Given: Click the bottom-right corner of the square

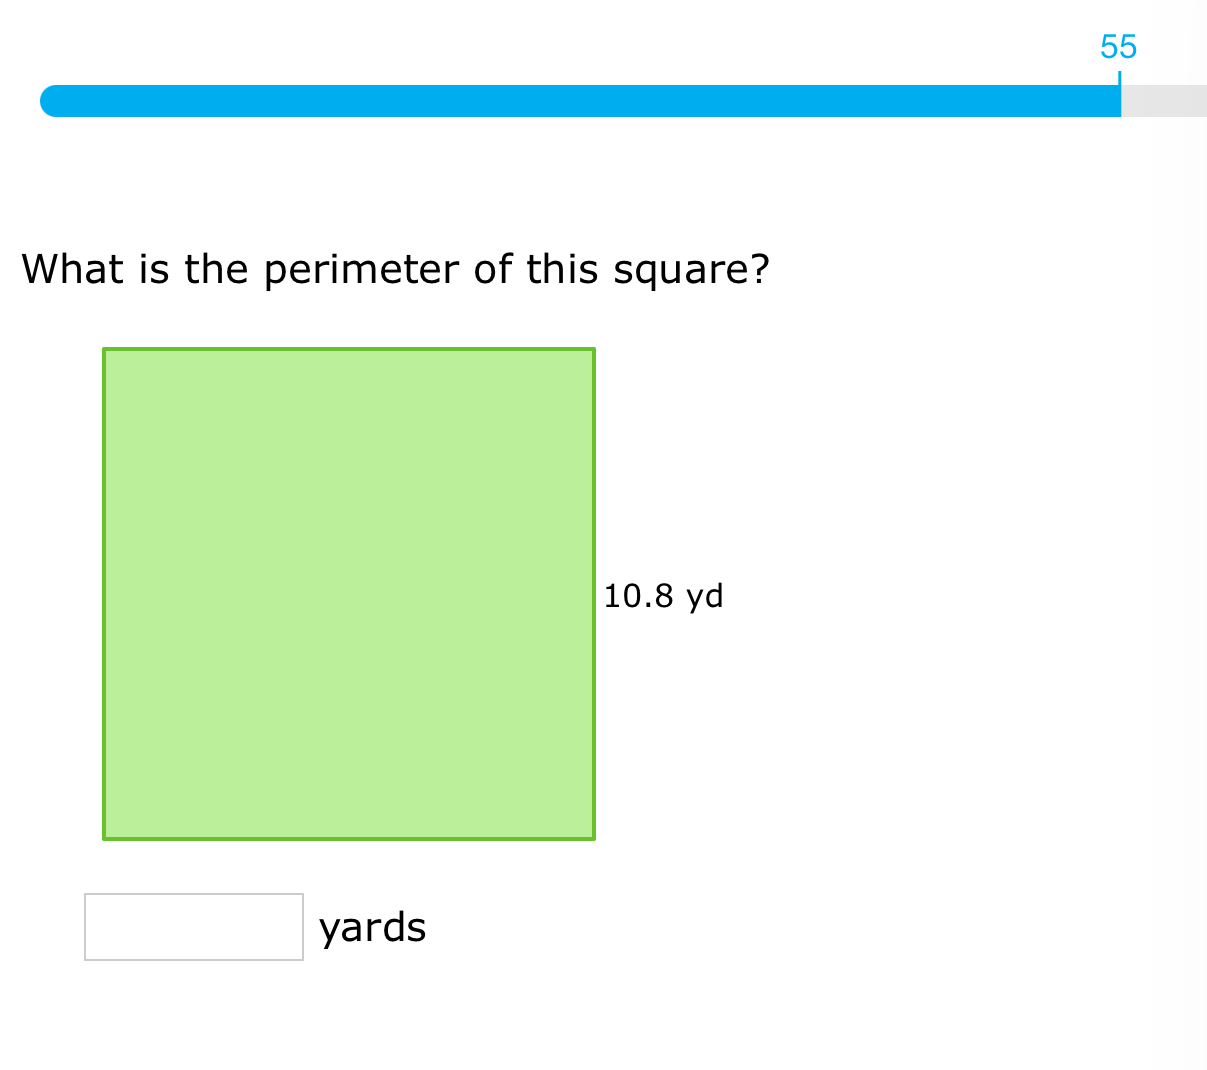Looking at the screenshot, I should tap(594, 838).
